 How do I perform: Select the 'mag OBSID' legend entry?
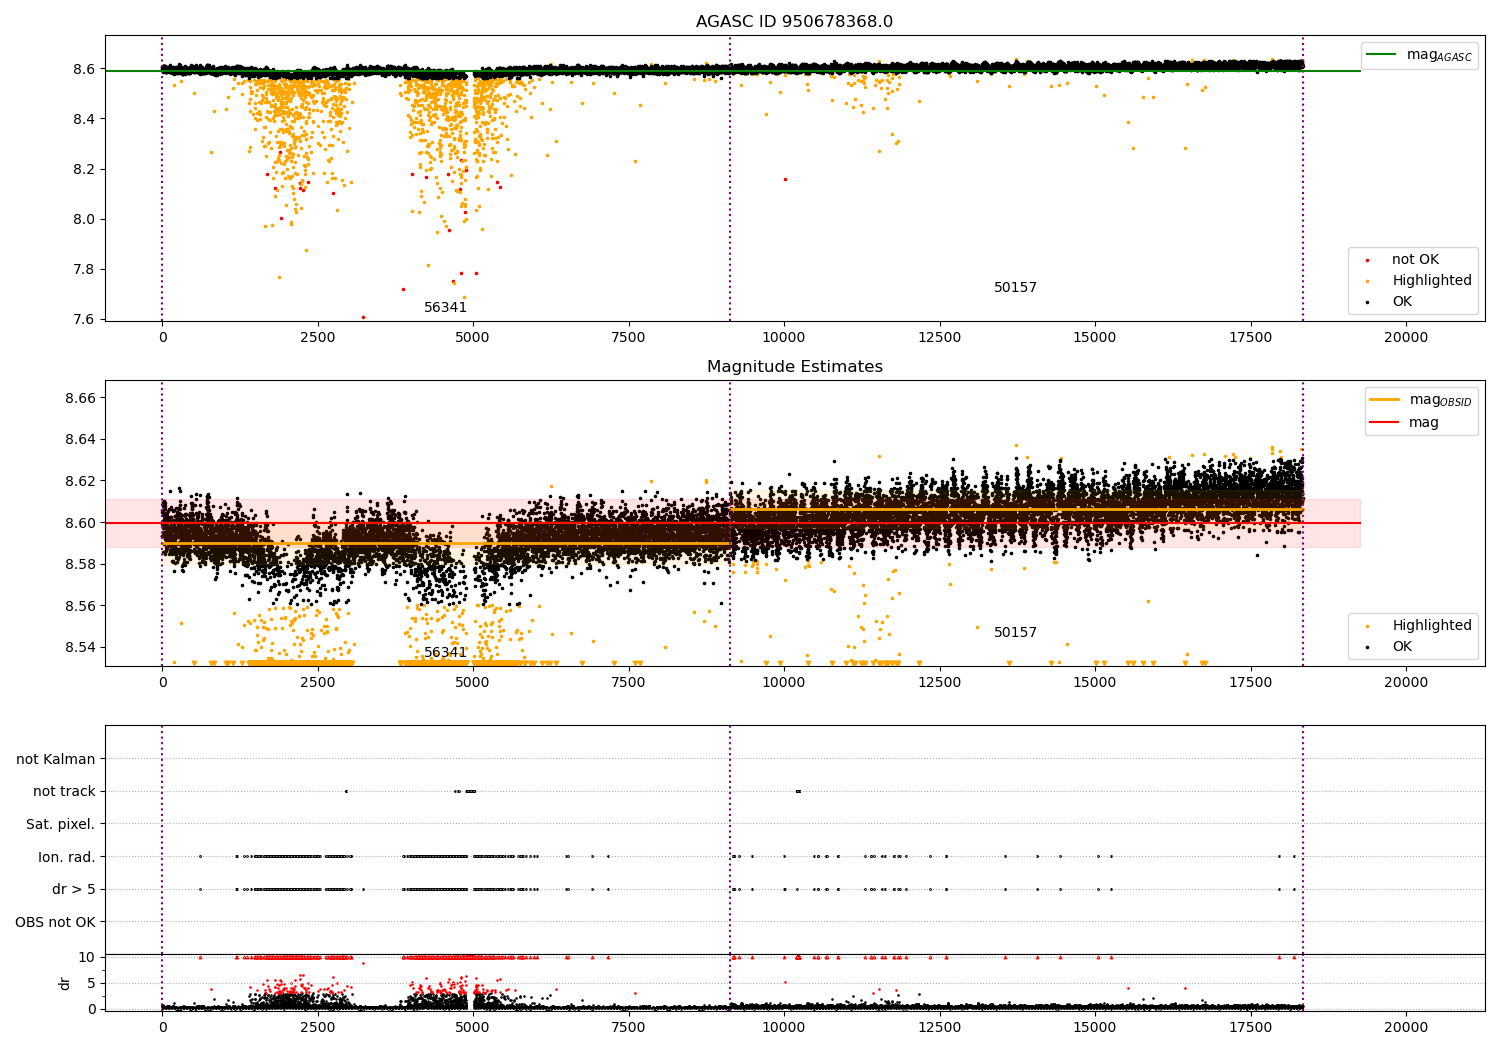(x=1441, y=400)
